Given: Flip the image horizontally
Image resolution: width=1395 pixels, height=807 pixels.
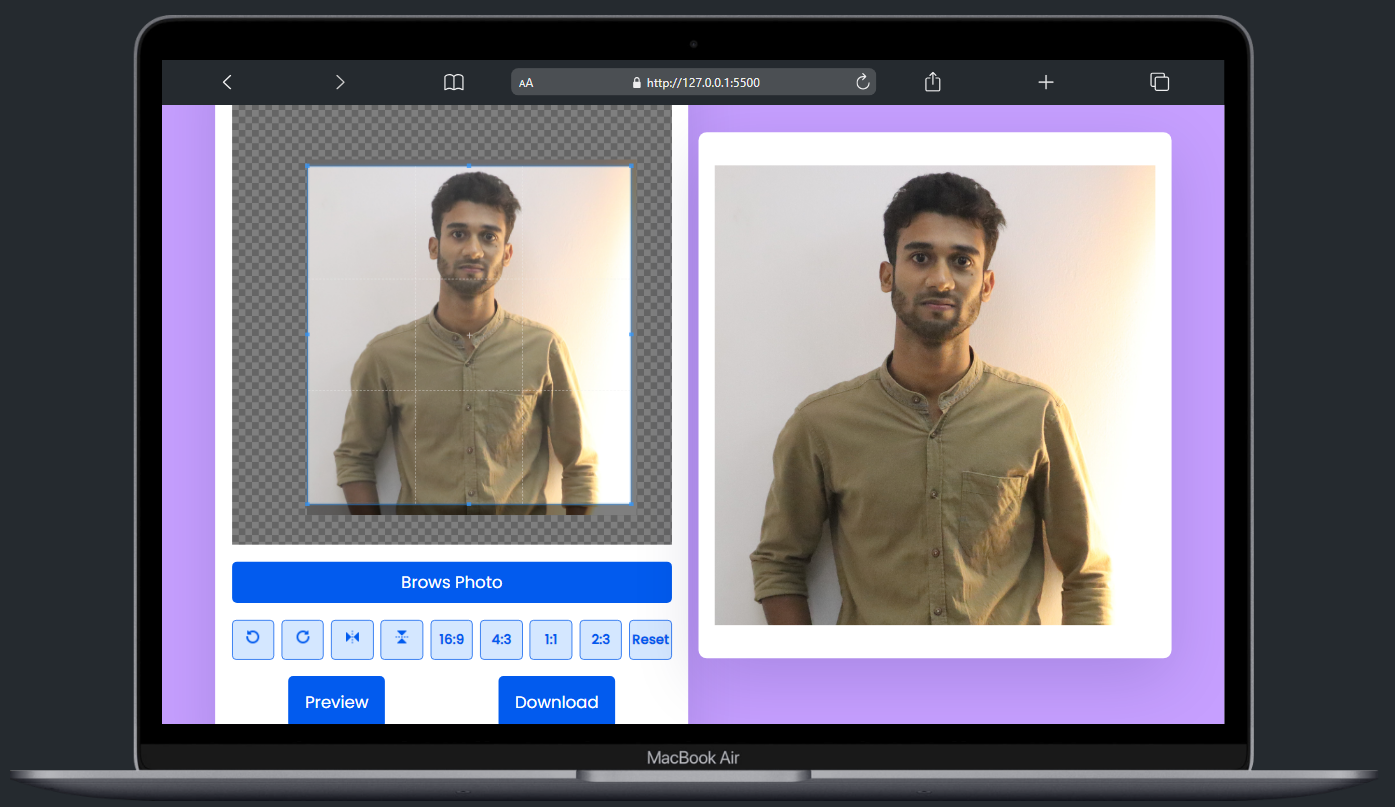Looking at the screenshot, I should pos(352,639).
